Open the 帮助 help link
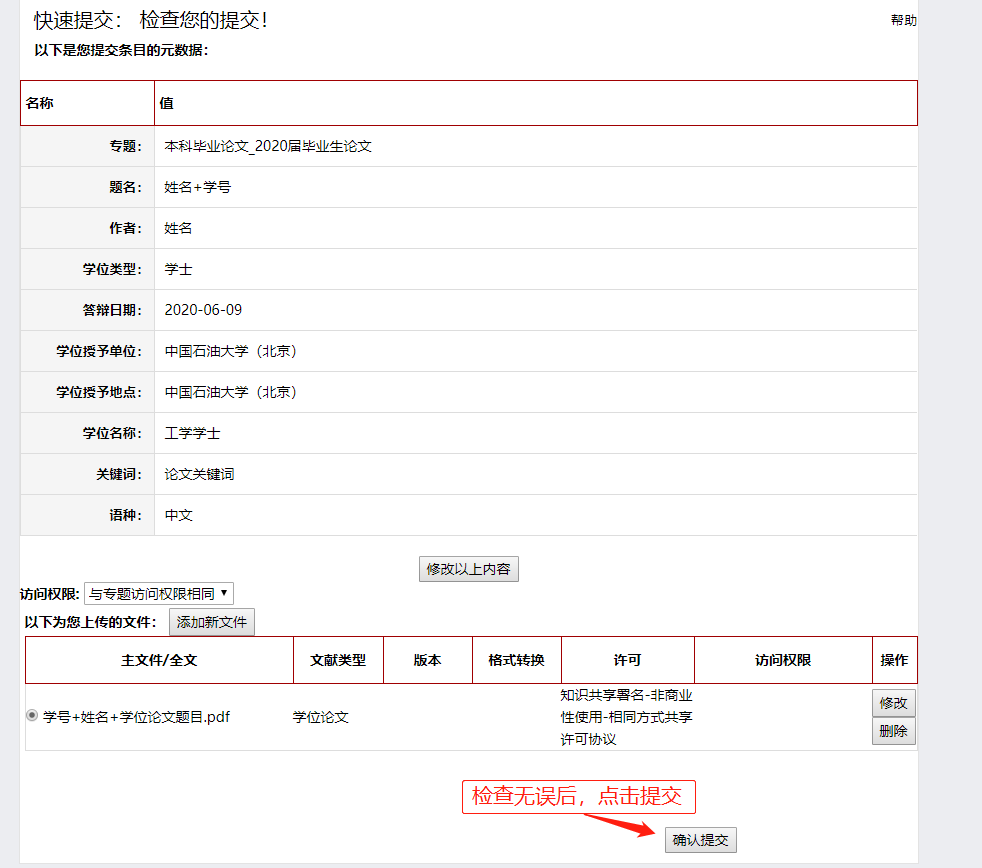 click(x=903, y=20)
